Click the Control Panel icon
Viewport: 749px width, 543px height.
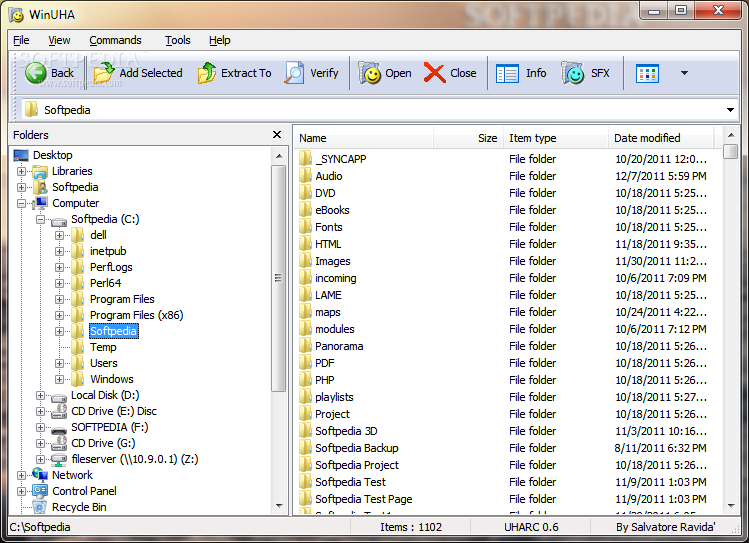click(40, 491)
